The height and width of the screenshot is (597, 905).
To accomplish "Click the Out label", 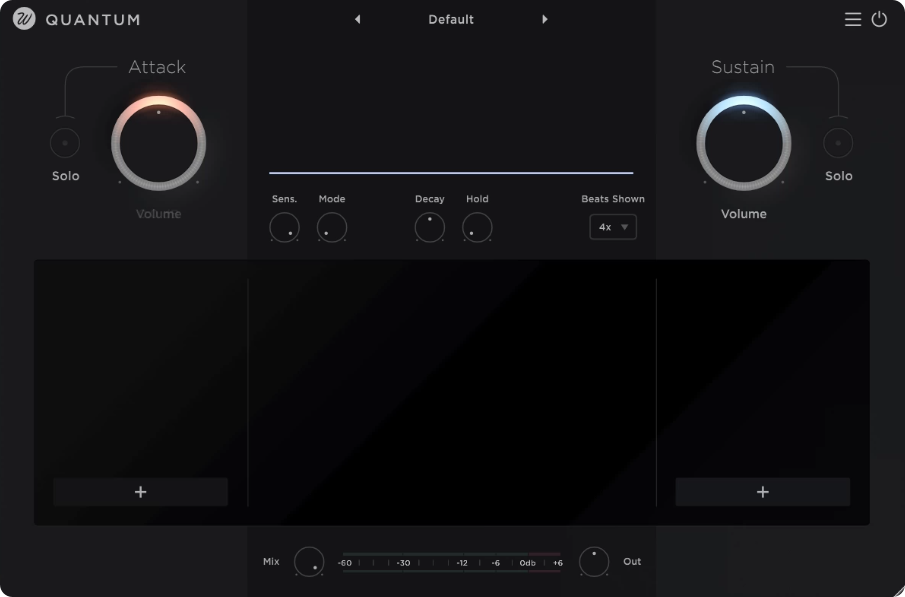I will (x=632, y=561).
